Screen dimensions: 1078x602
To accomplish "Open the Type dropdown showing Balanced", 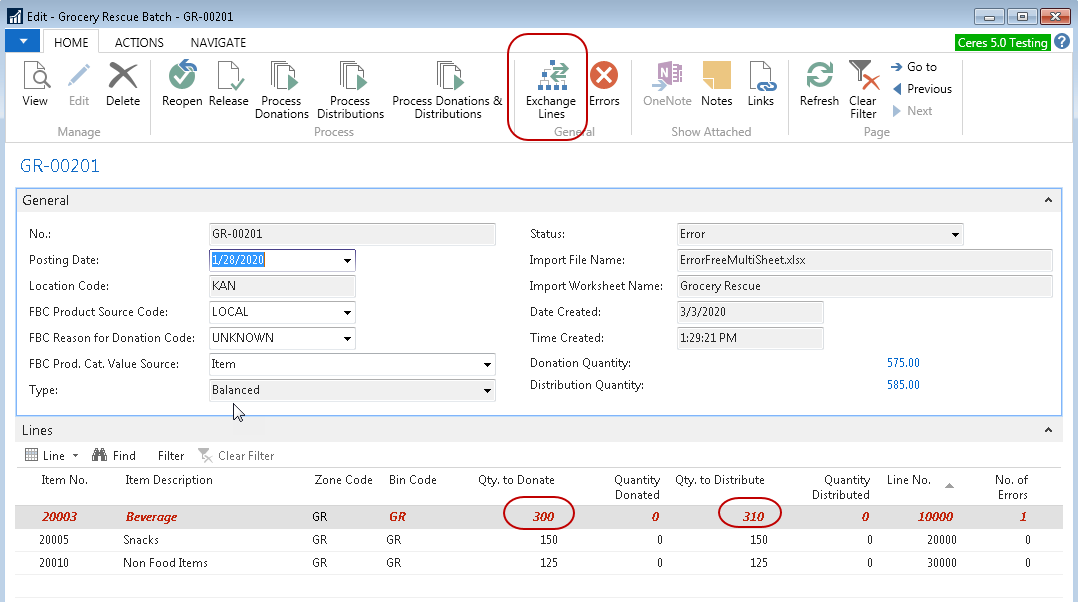I will point(487,391).
